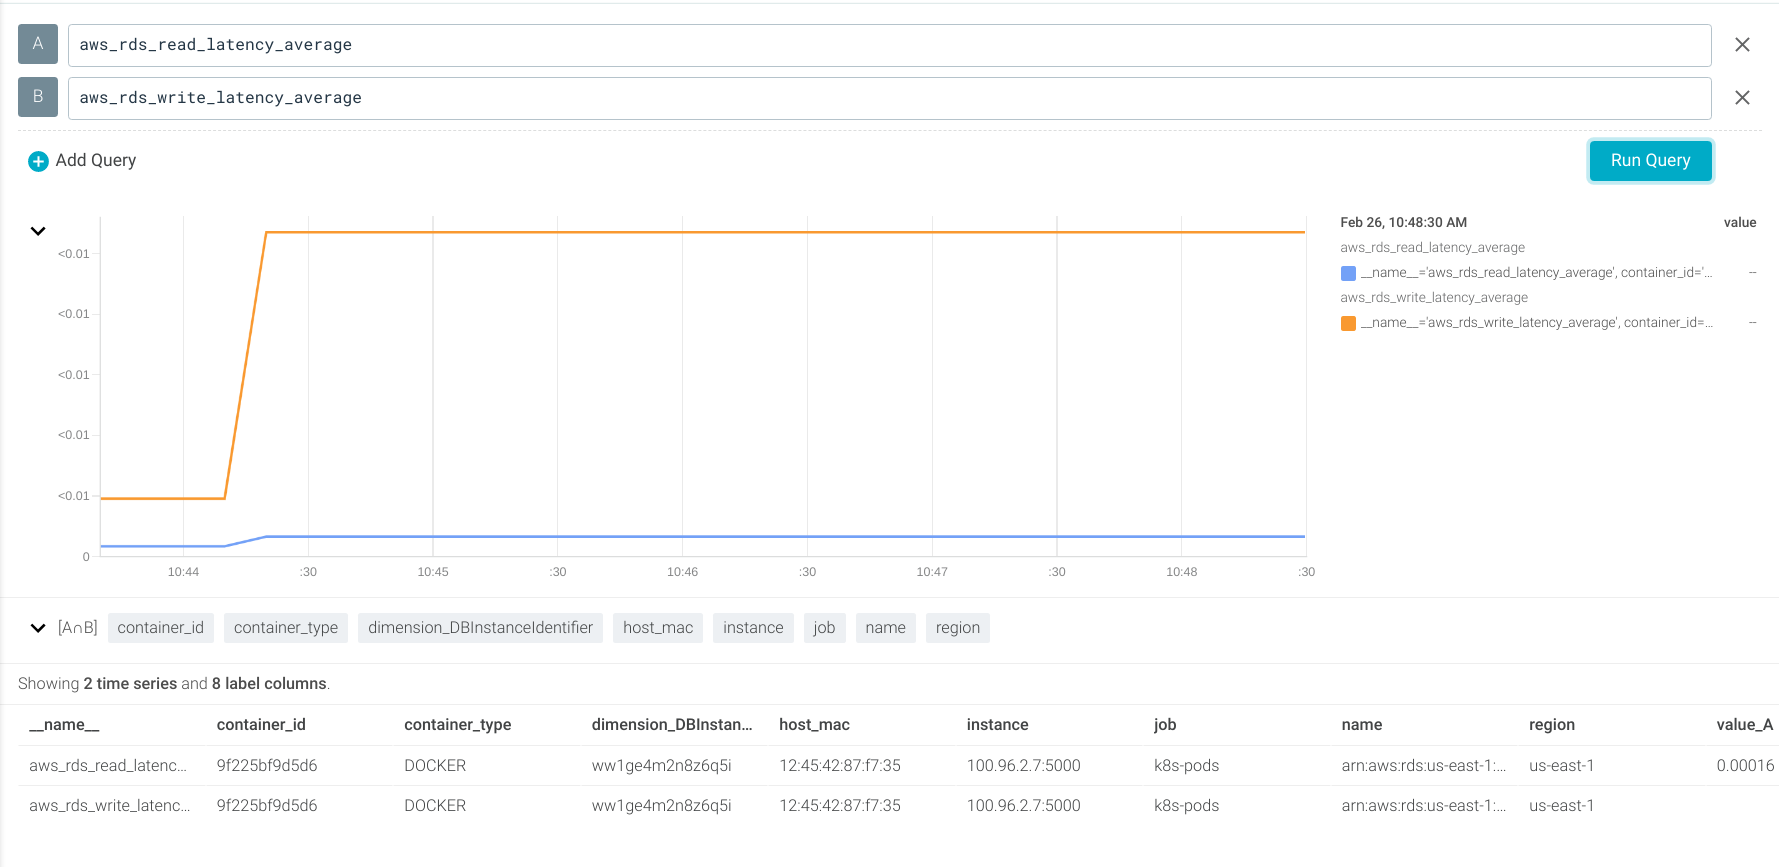Click the read row's 100.96.2.7:5000 instance cell
Screen dimensions: 1779x867
coord(1023,766)
